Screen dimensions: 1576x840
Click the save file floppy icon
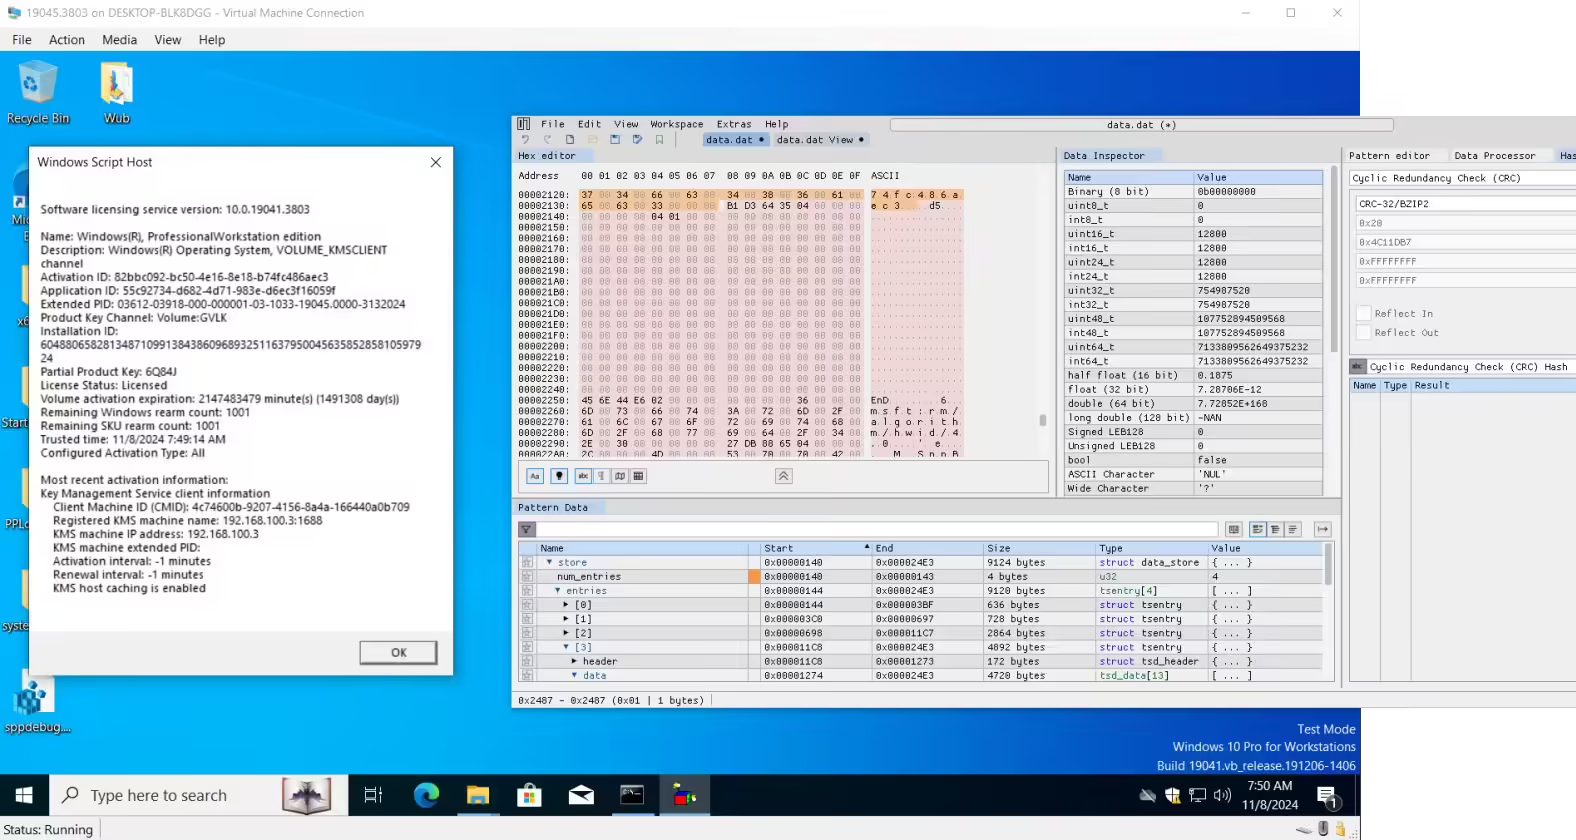(x=615, y=140)
